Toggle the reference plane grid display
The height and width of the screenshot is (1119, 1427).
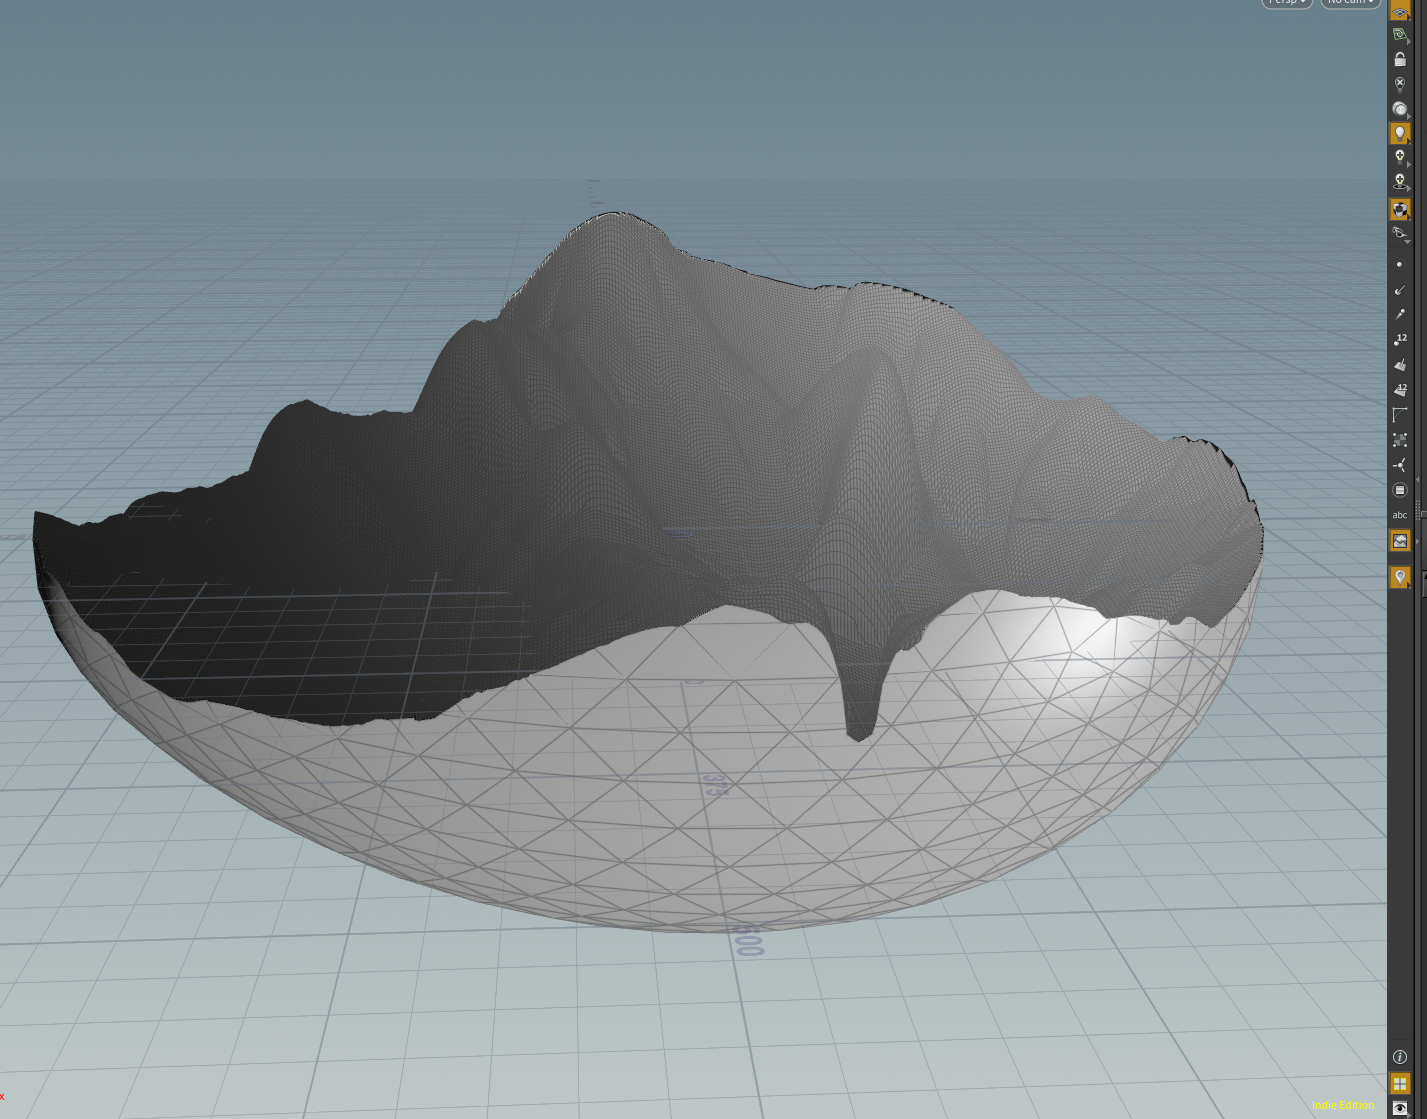tap(1400, 10)
